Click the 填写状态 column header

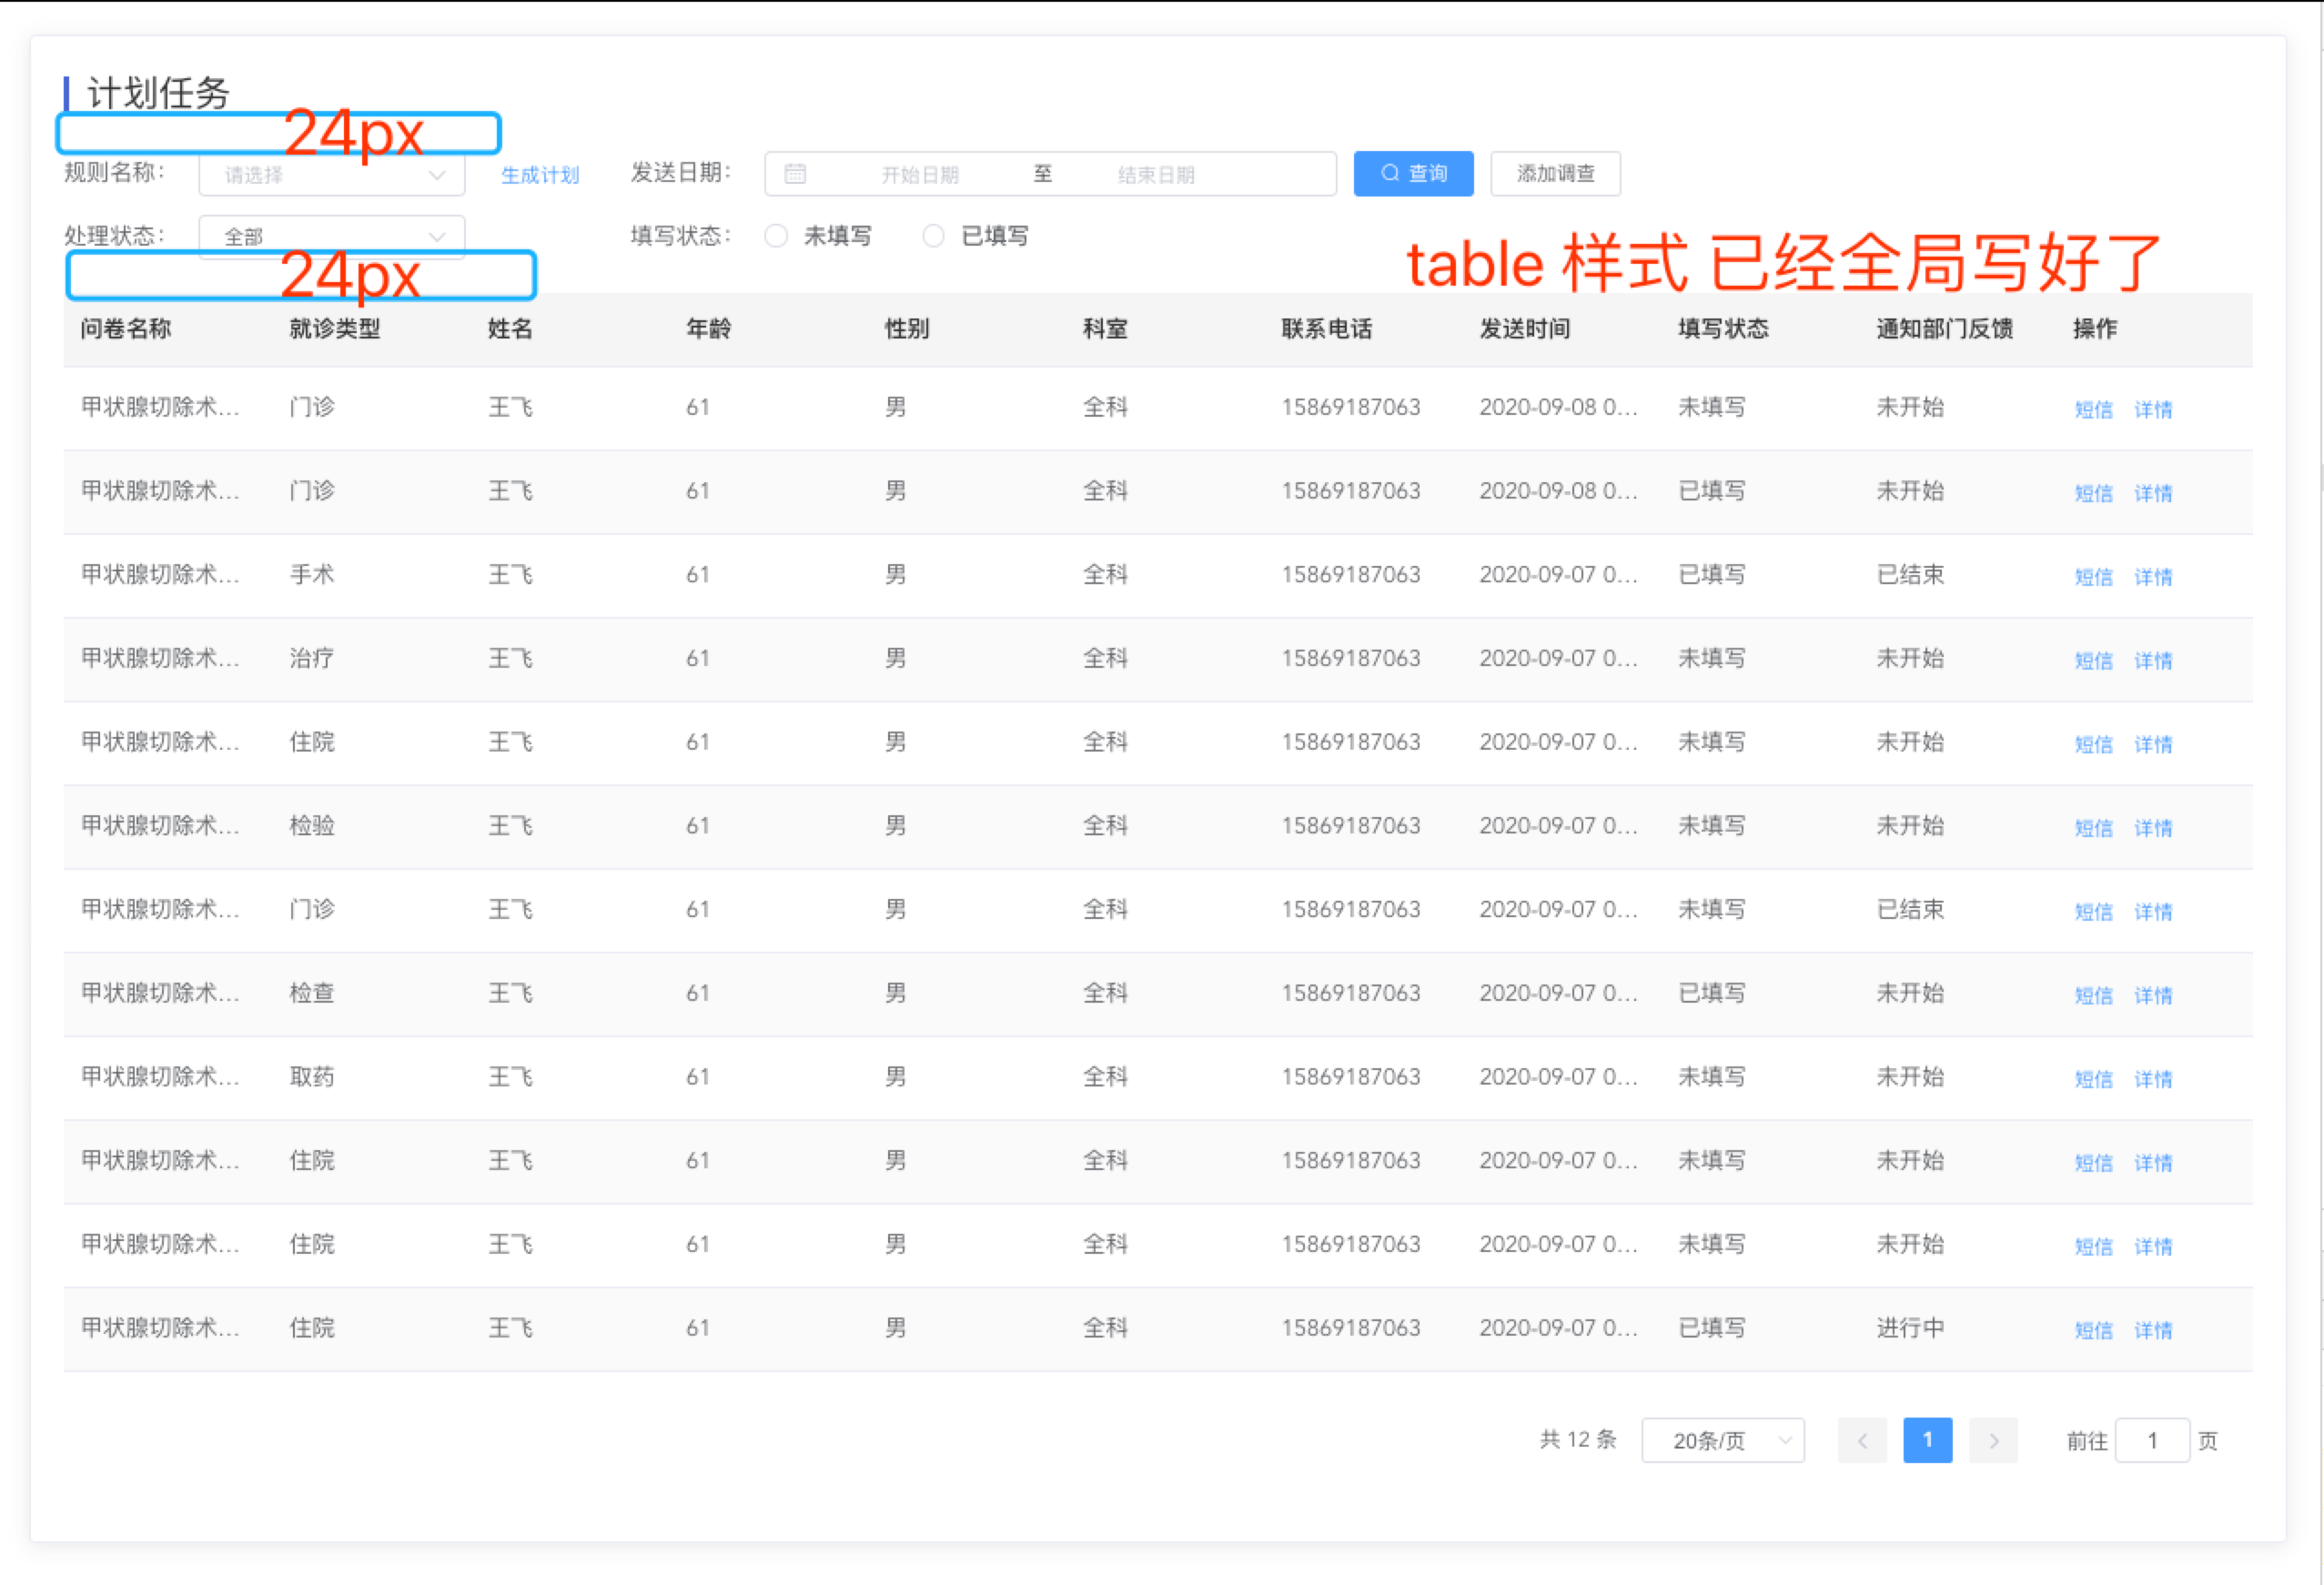click(1723, 329)
